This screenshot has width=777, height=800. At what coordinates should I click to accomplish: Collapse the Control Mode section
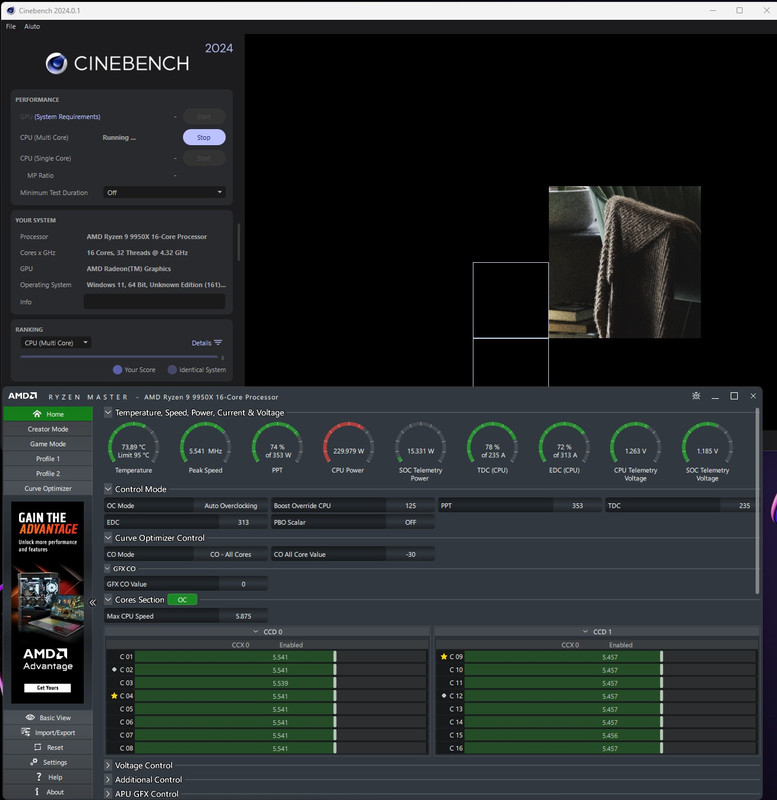coord(108,489)
